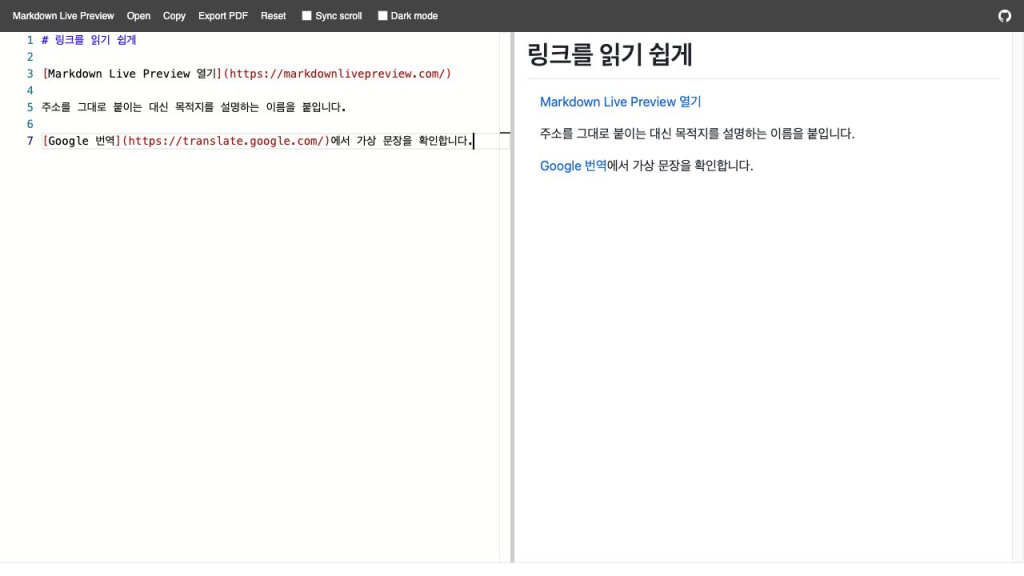Enable the Sync scroll checkbox
The height and width of the screenshot is (576, 1024).
pos(306,16)
